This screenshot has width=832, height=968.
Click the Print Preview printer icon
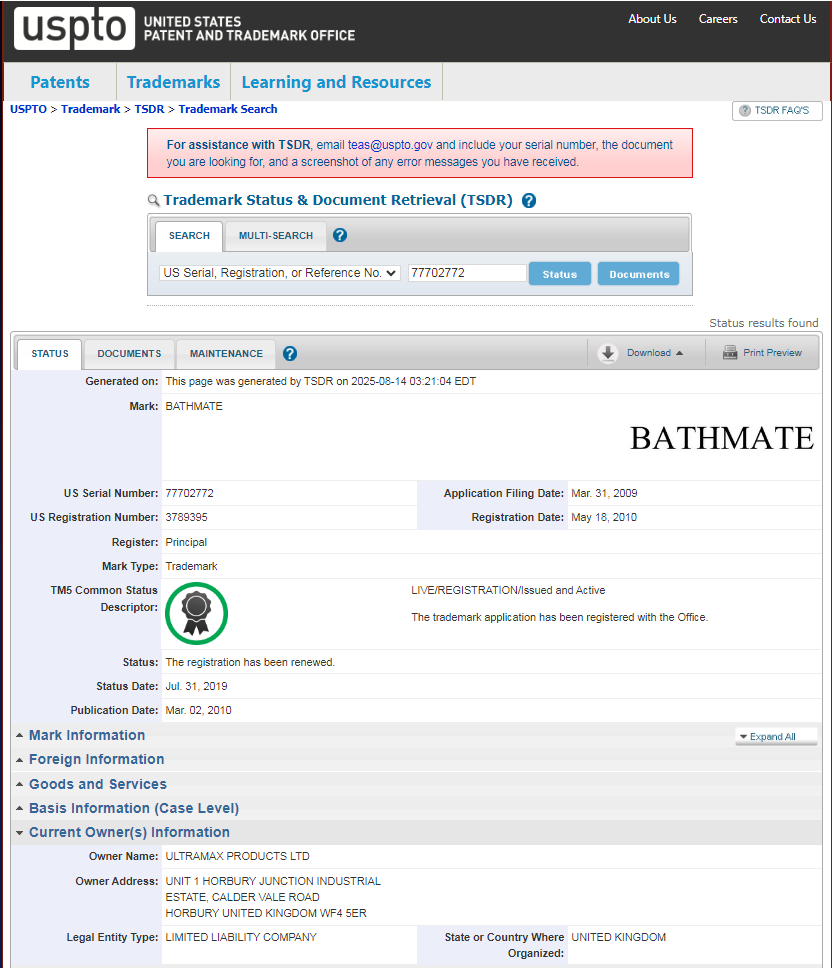(730, 353)
